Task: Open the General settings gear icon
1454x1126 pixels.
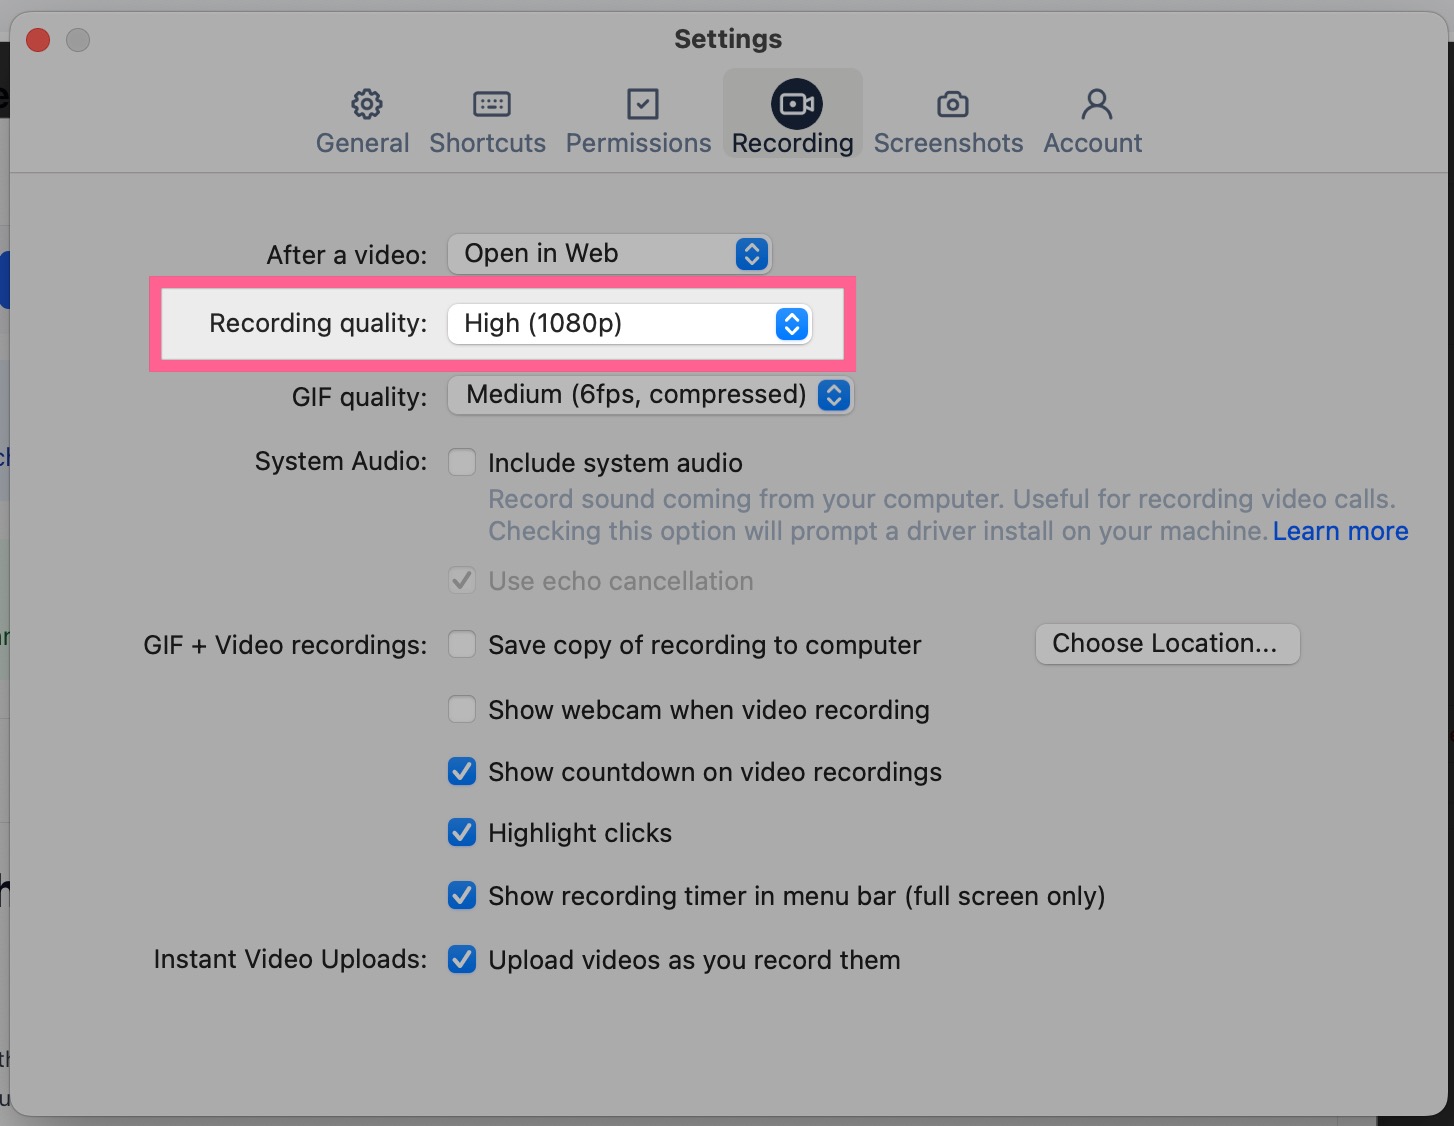Action: coord(366,104)
